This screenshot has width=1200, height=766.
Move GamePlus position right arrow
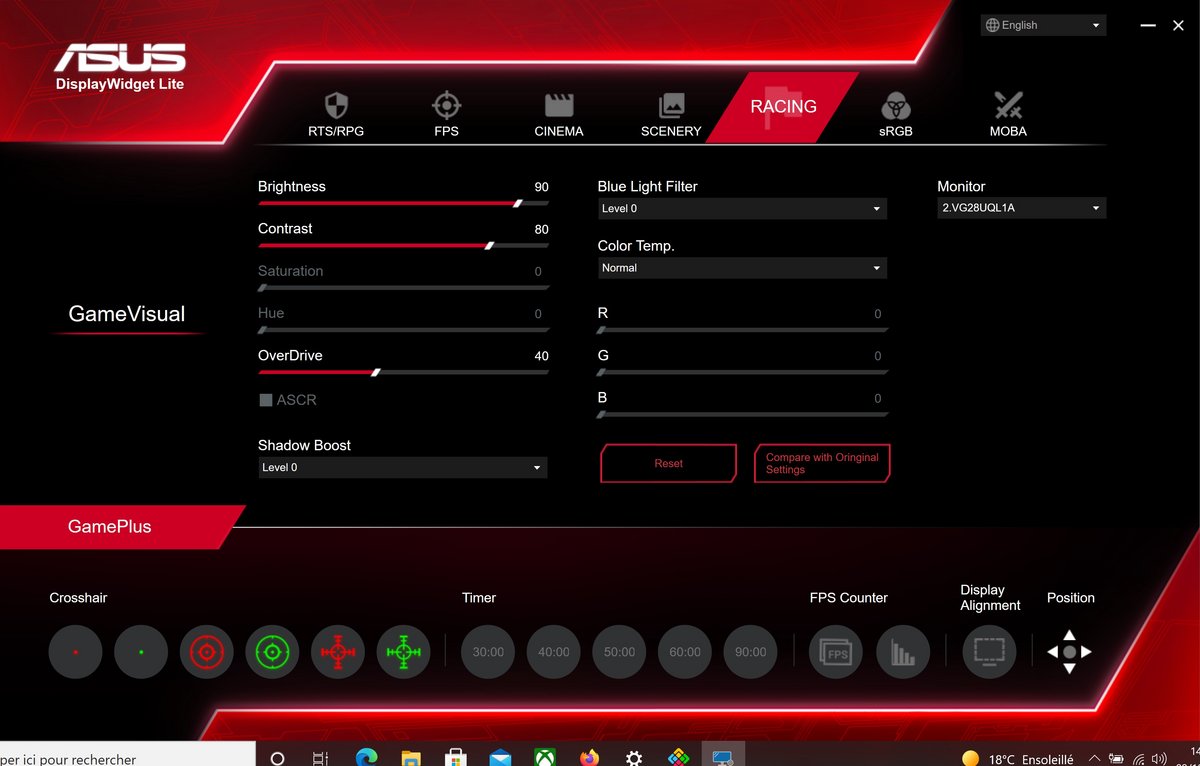pos(1086,652)
